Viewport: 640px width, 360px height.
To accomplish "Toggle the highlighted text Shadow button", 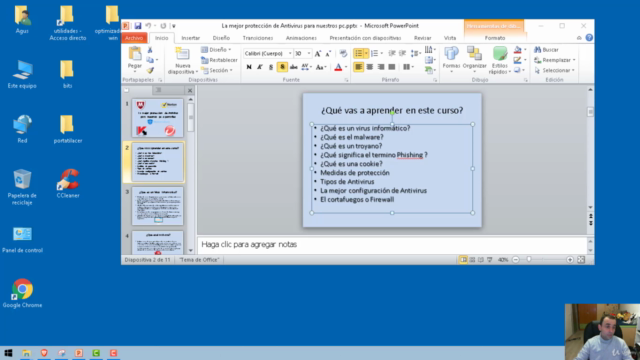I will pyautogui.click(x=282, y=67).
